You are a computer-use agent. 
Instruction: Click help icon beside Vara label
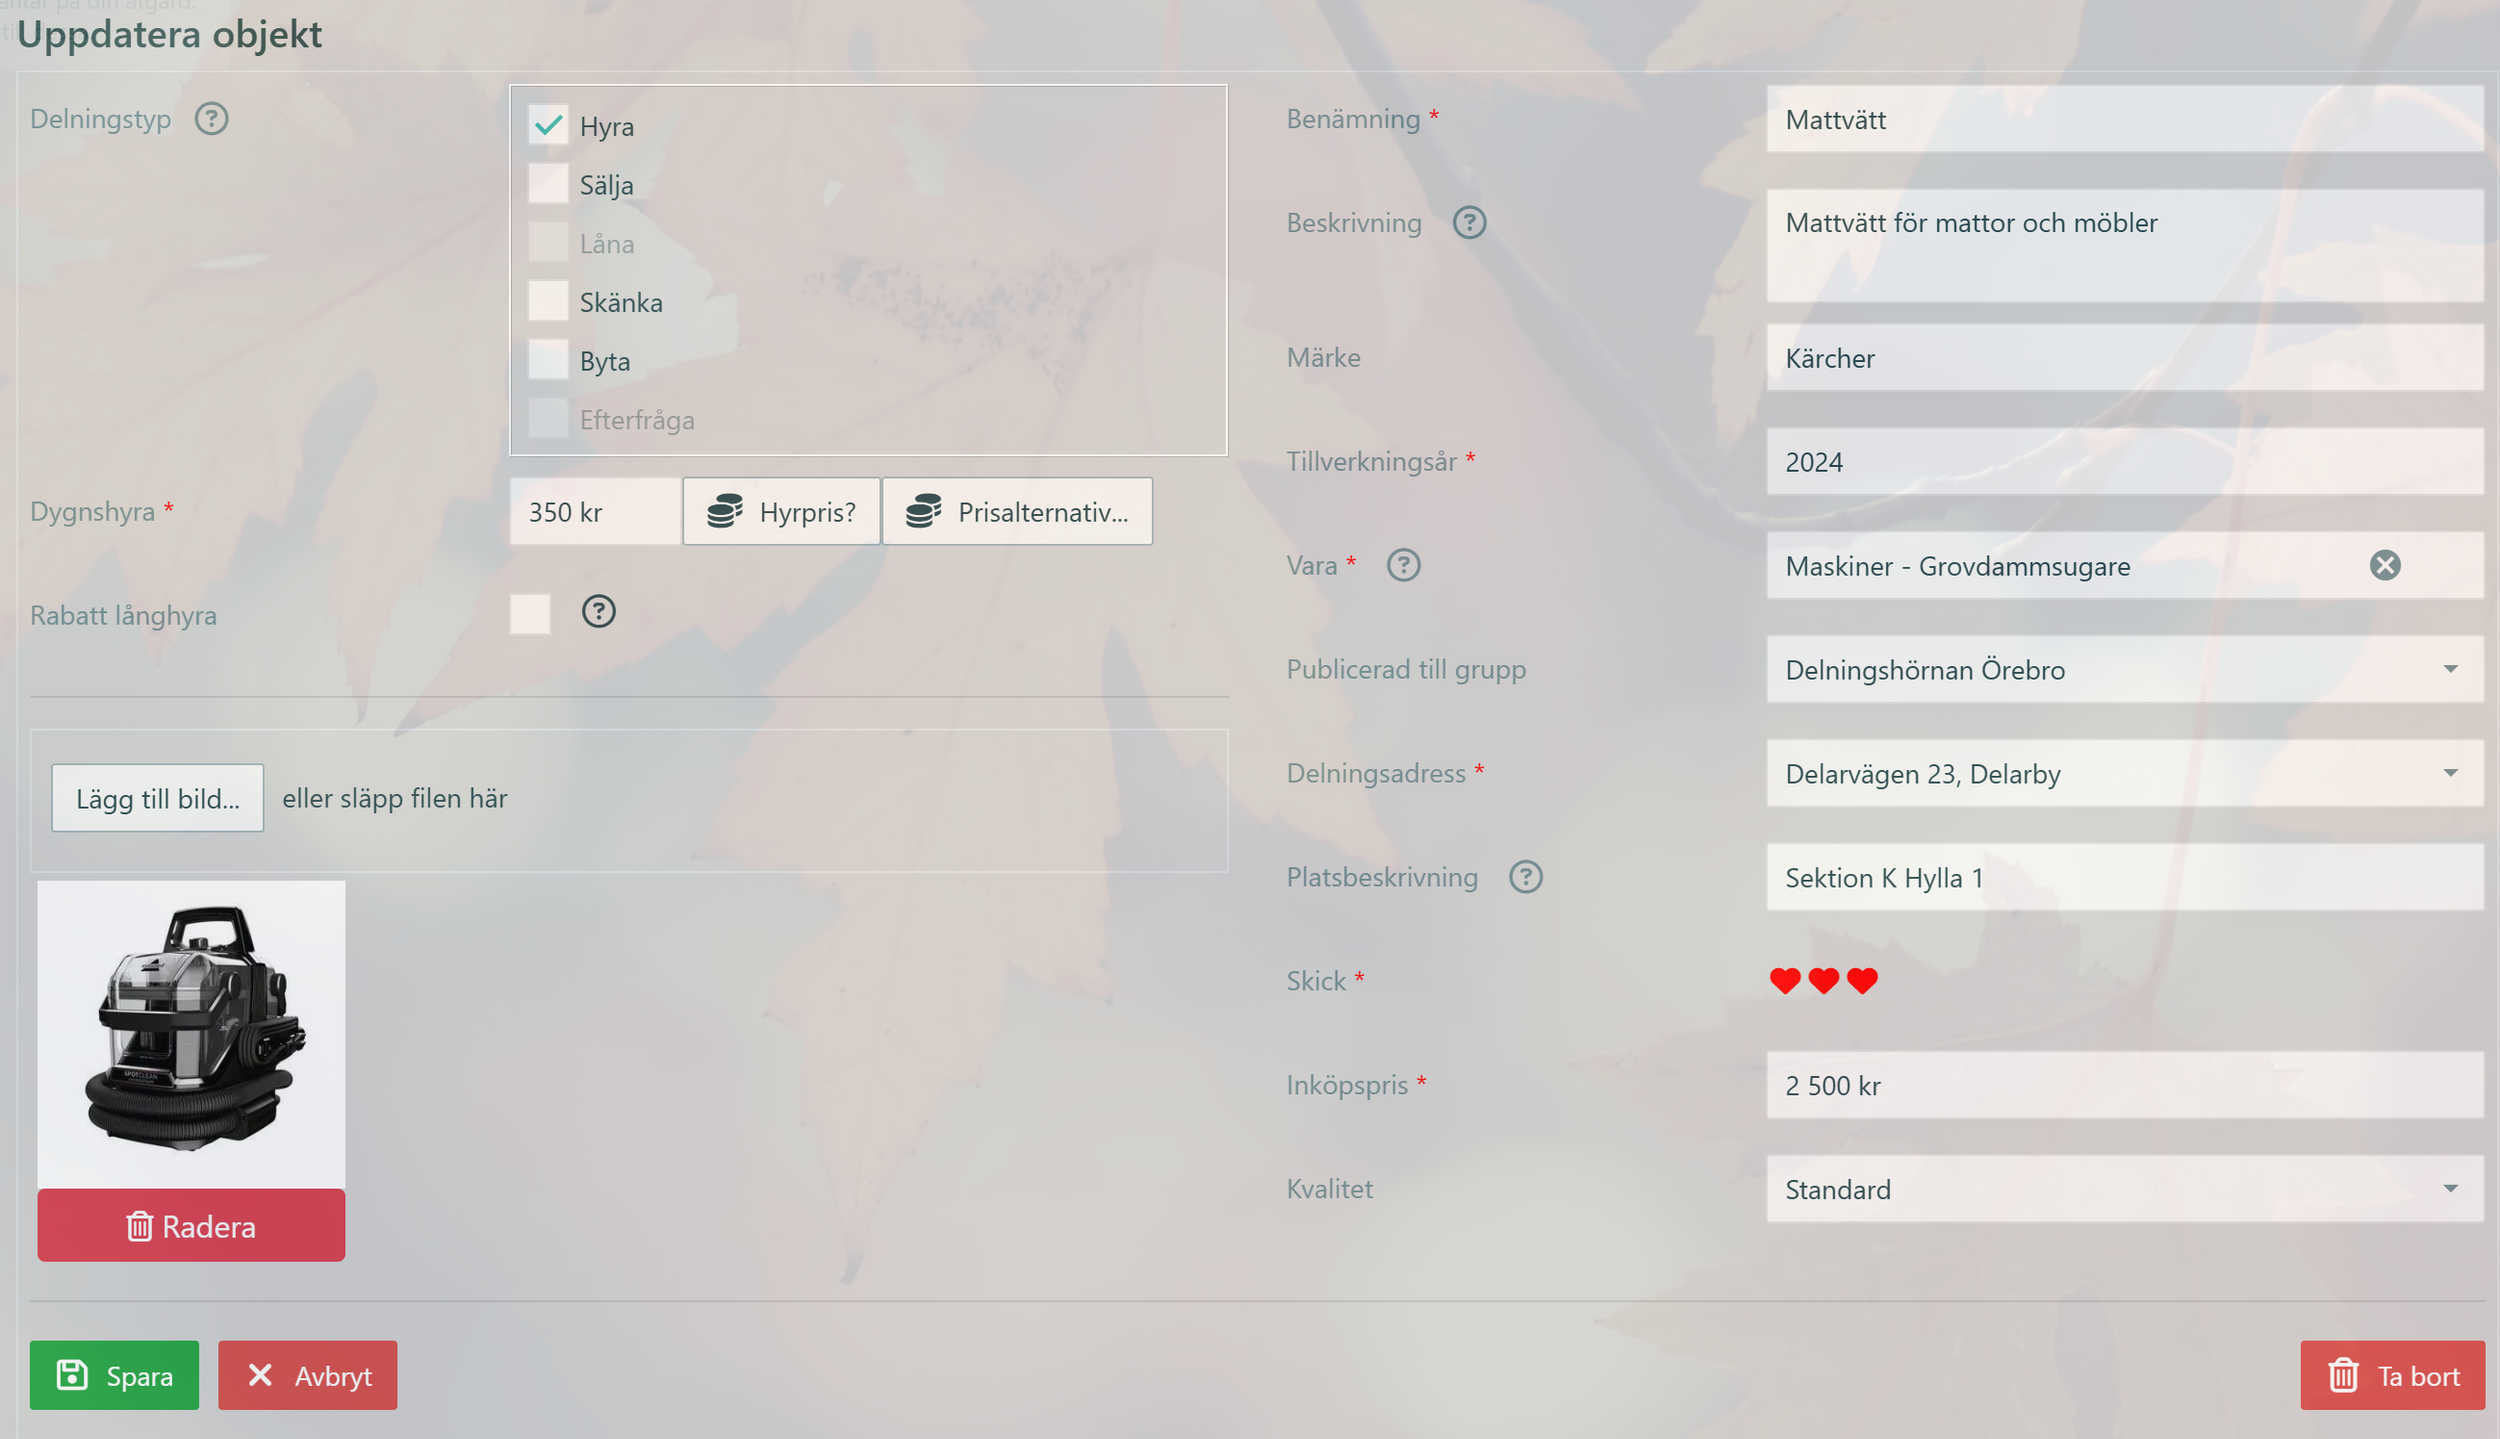[1403, 566]
